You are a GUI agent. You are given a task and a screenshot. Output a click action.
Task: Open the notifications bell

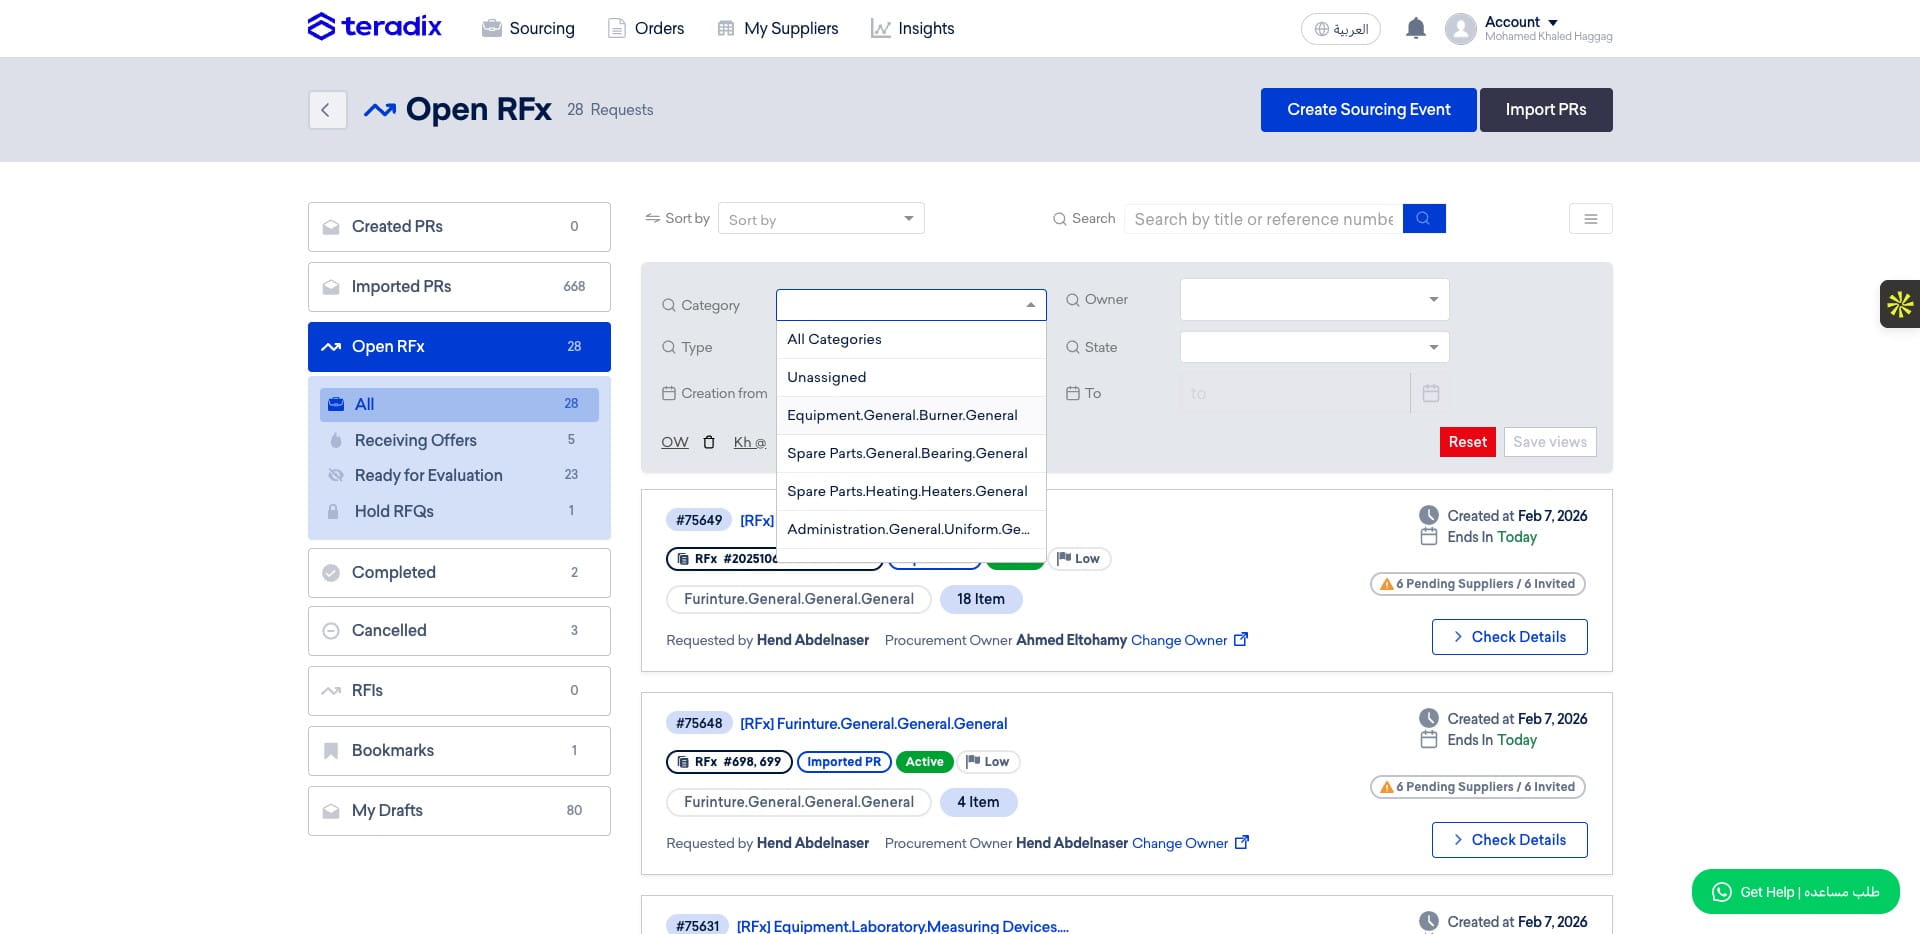[1415, 28]
